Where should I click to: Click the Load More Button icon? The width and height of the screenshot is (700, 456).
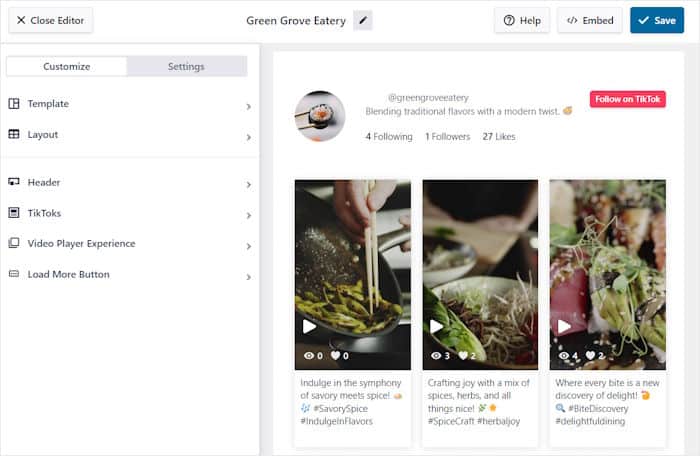pyautogui.click(x=14, y=274)
